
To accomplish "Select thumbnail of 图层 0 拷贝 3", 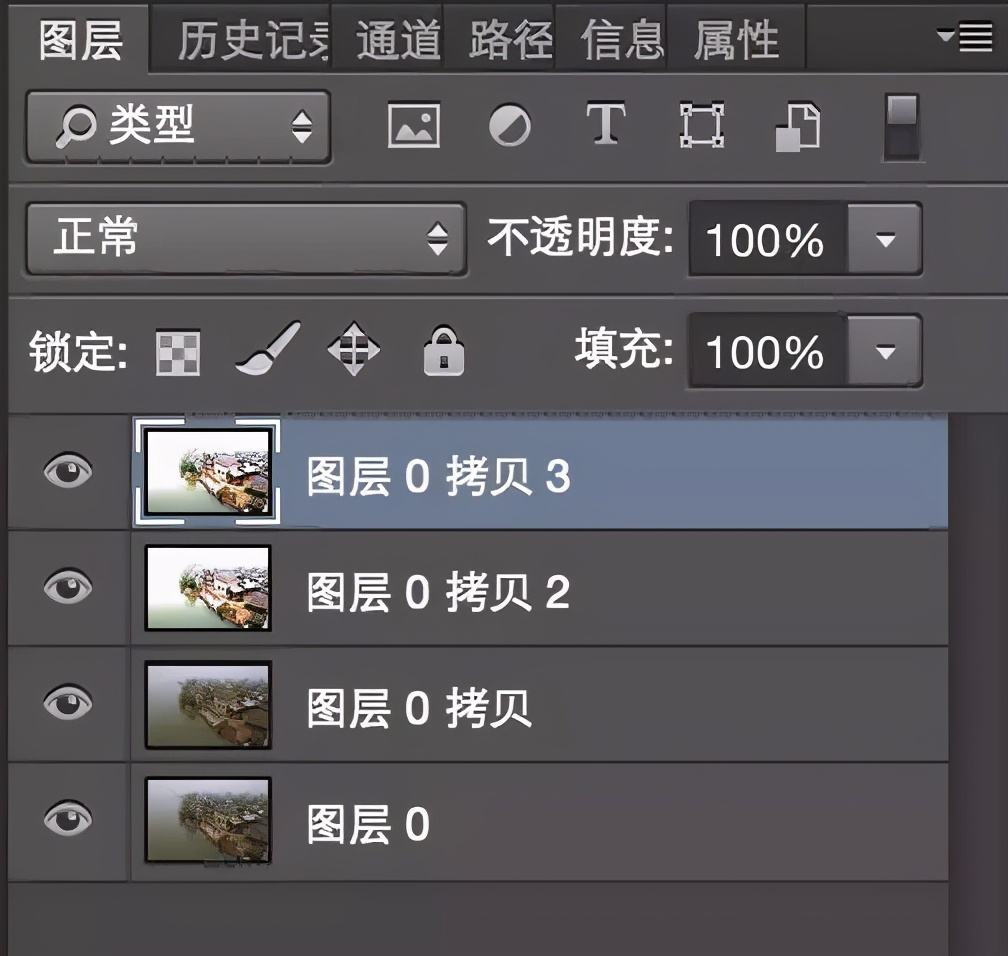I will pos(208,472).
